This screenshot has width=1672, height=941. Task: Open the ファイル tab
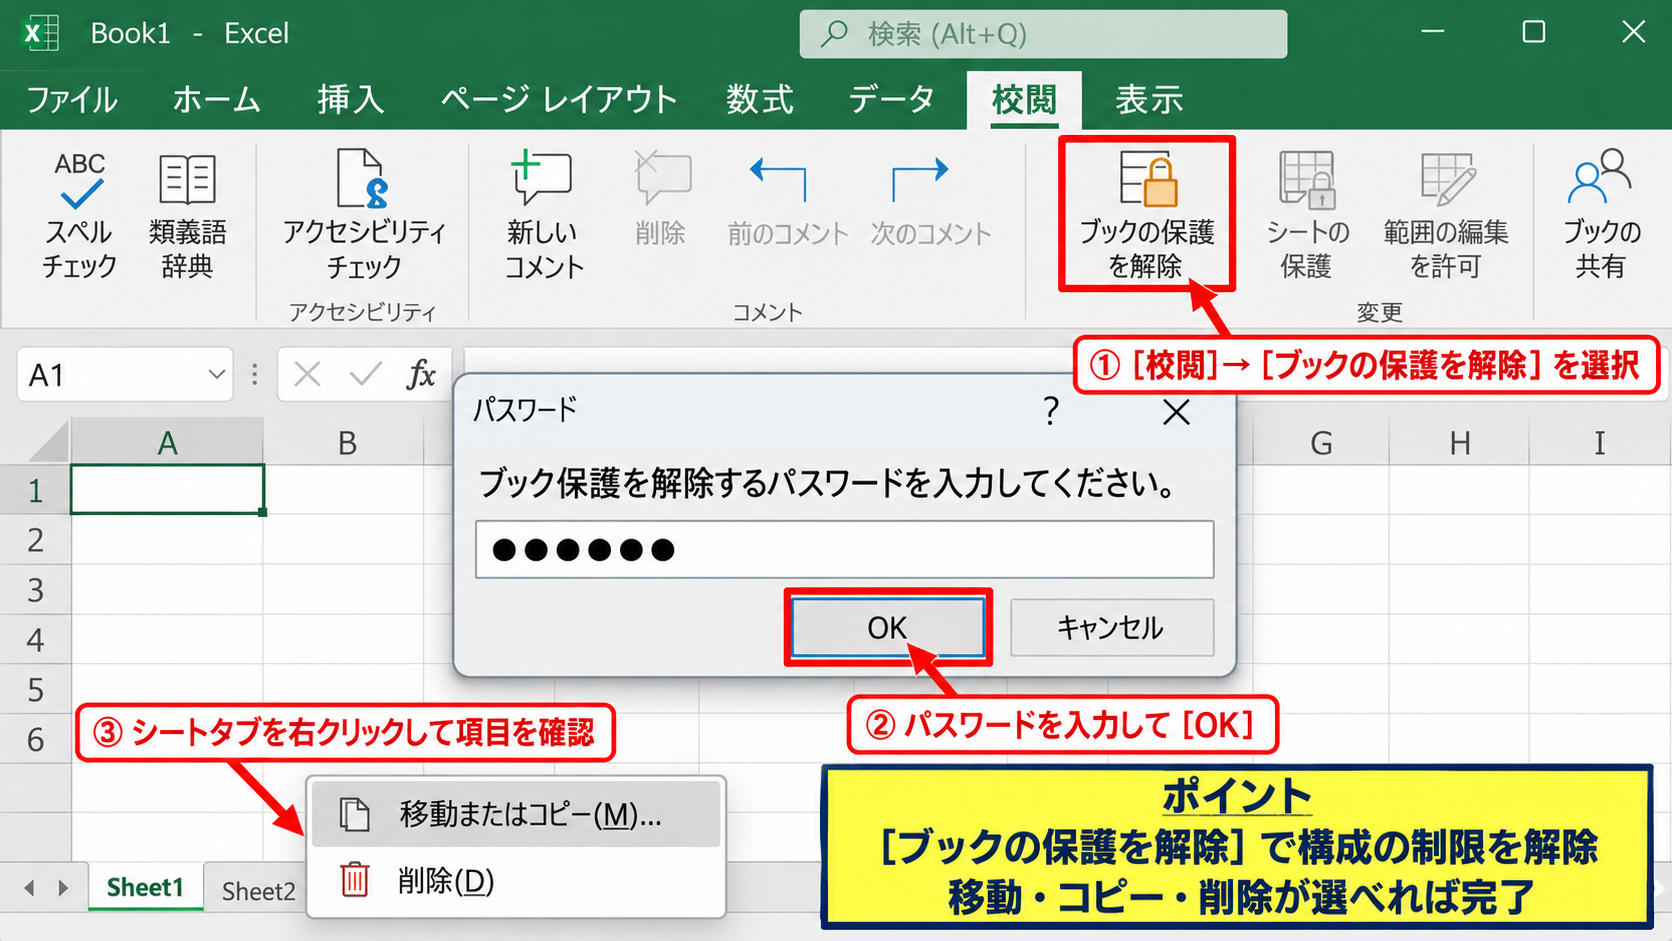coord(71,99)
